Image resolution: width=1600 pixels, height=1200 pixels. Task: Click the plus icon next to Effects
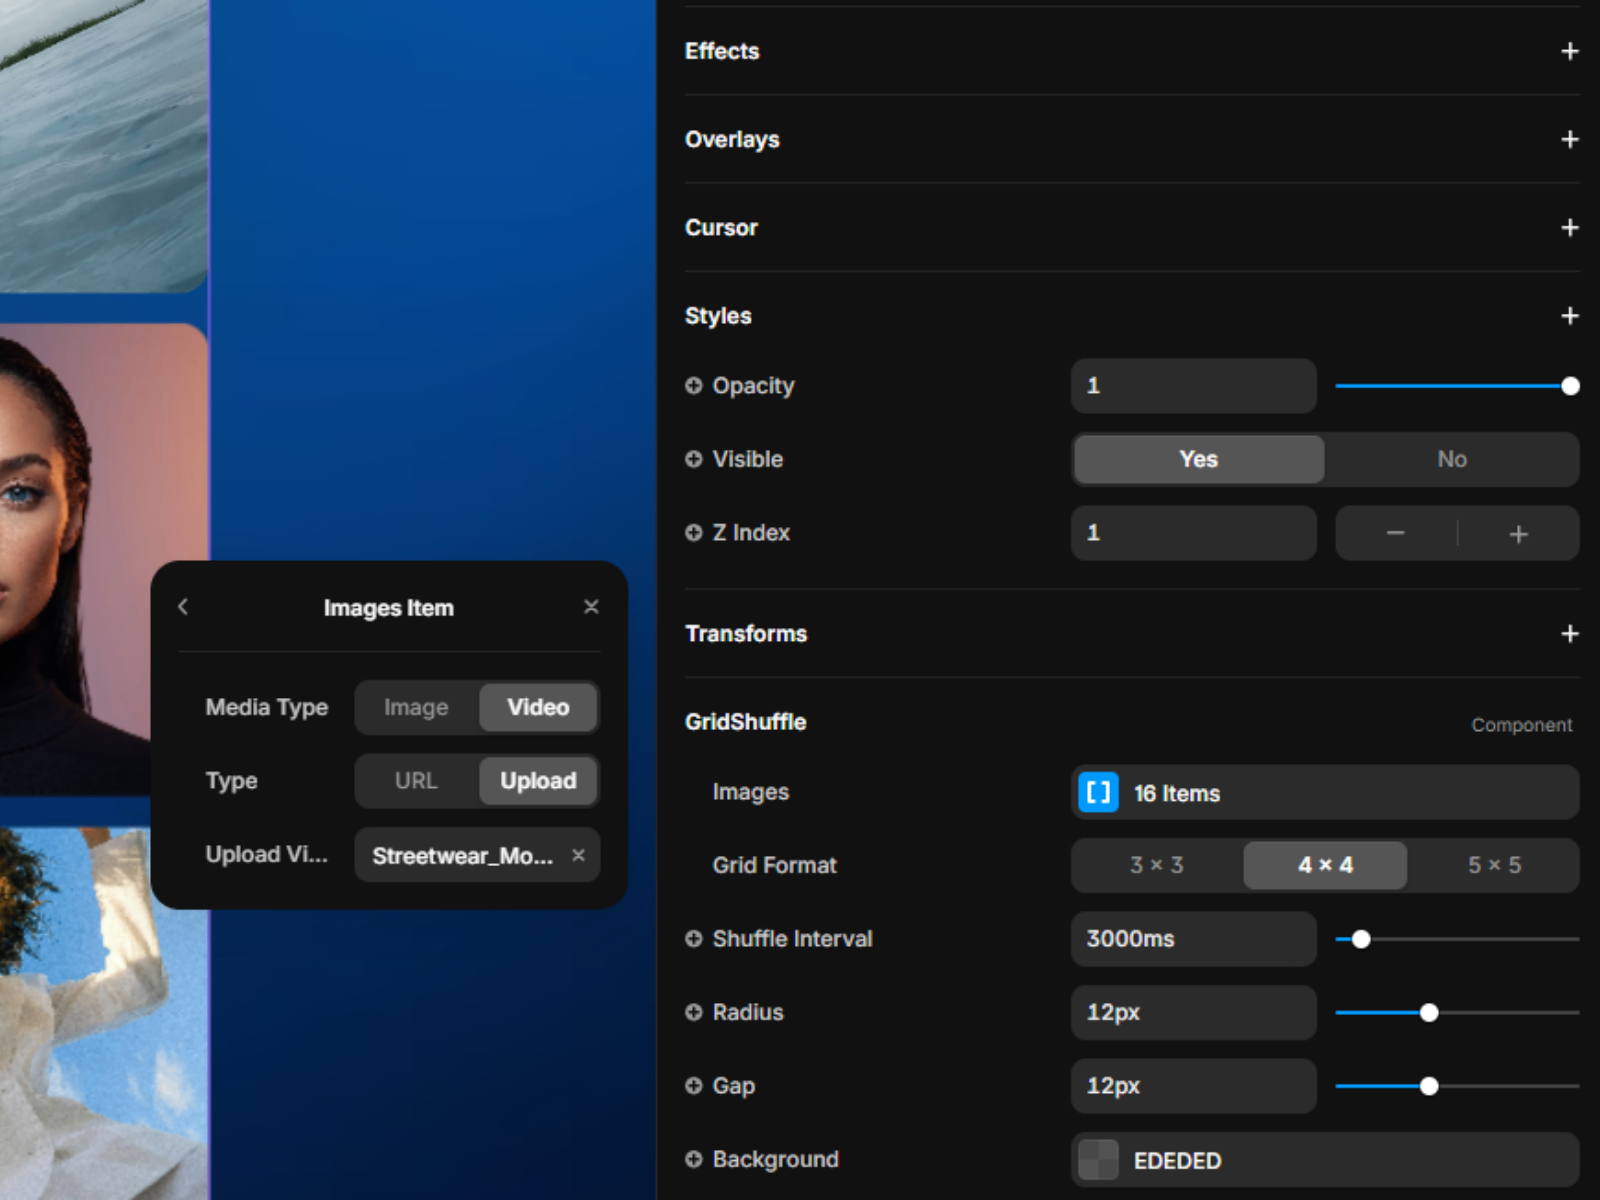point(1569,51)
